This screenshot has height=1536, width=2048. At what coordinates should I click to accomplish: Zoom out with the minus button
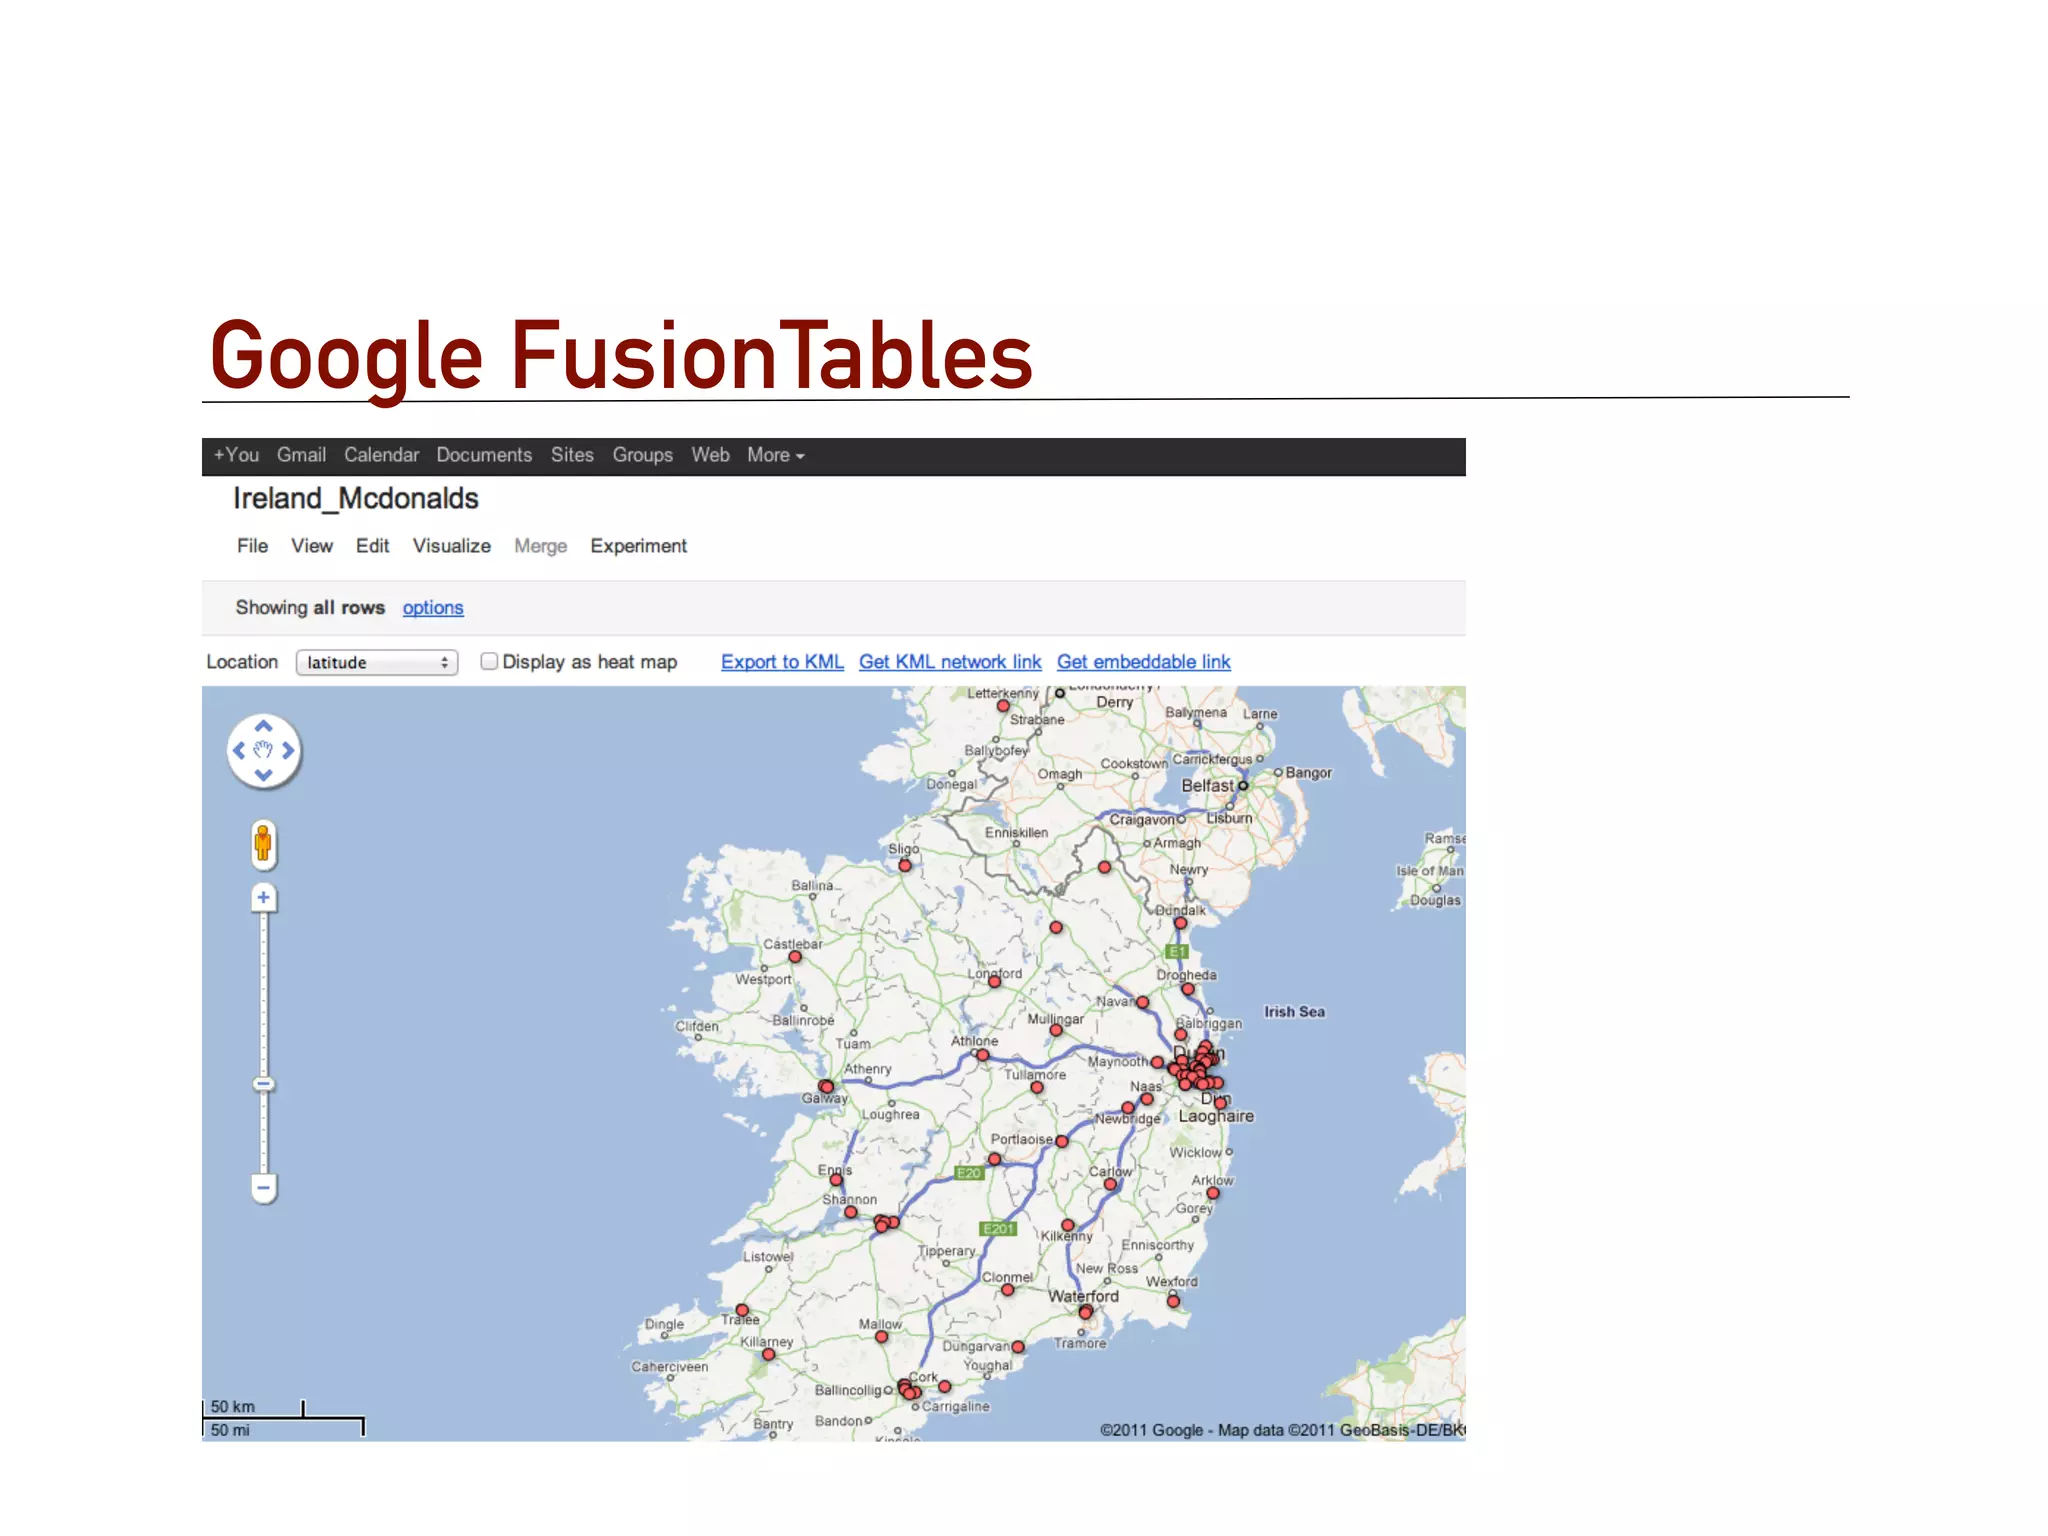263,1188
